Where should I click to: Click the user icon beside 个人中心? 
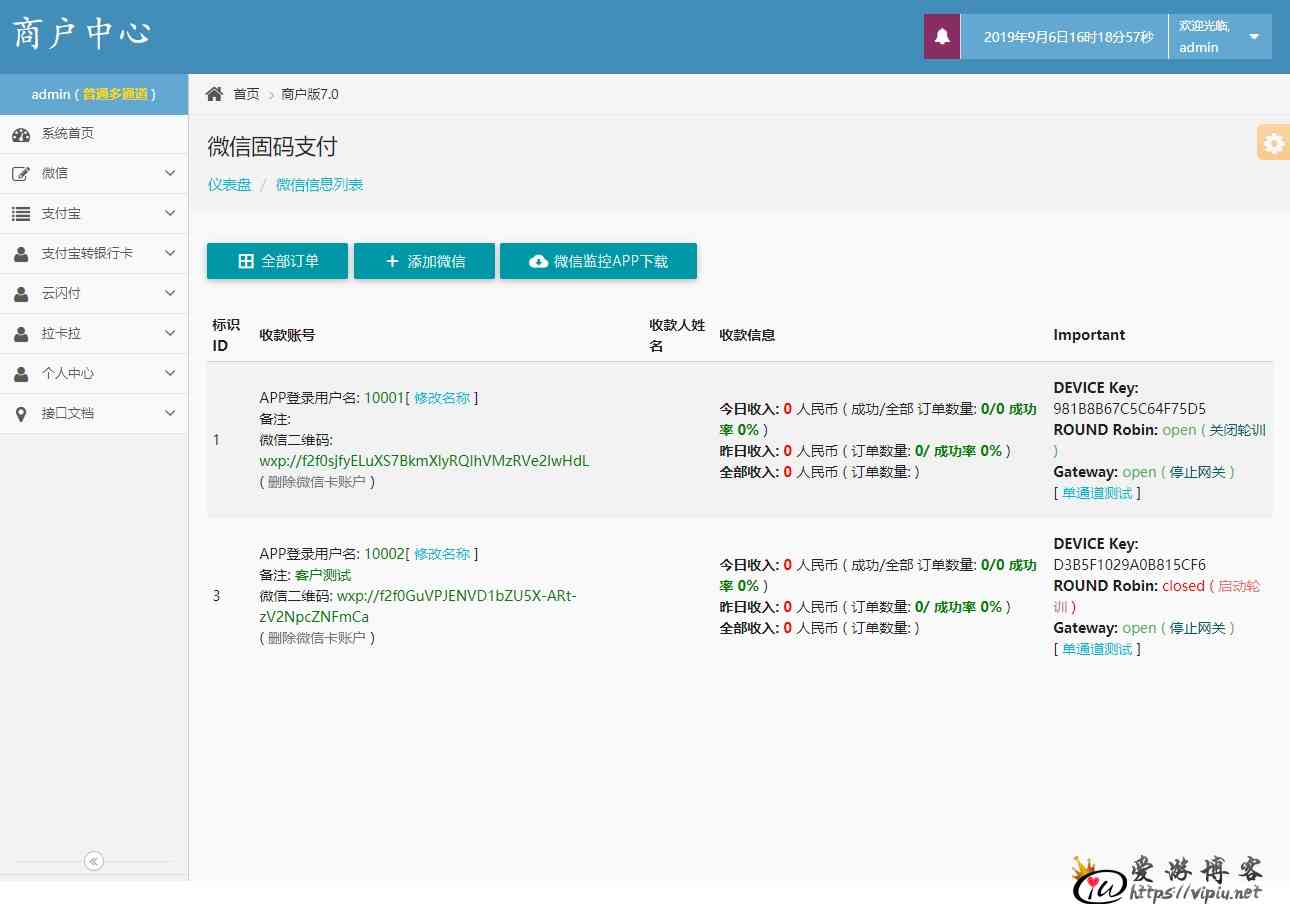pos(21,374)
